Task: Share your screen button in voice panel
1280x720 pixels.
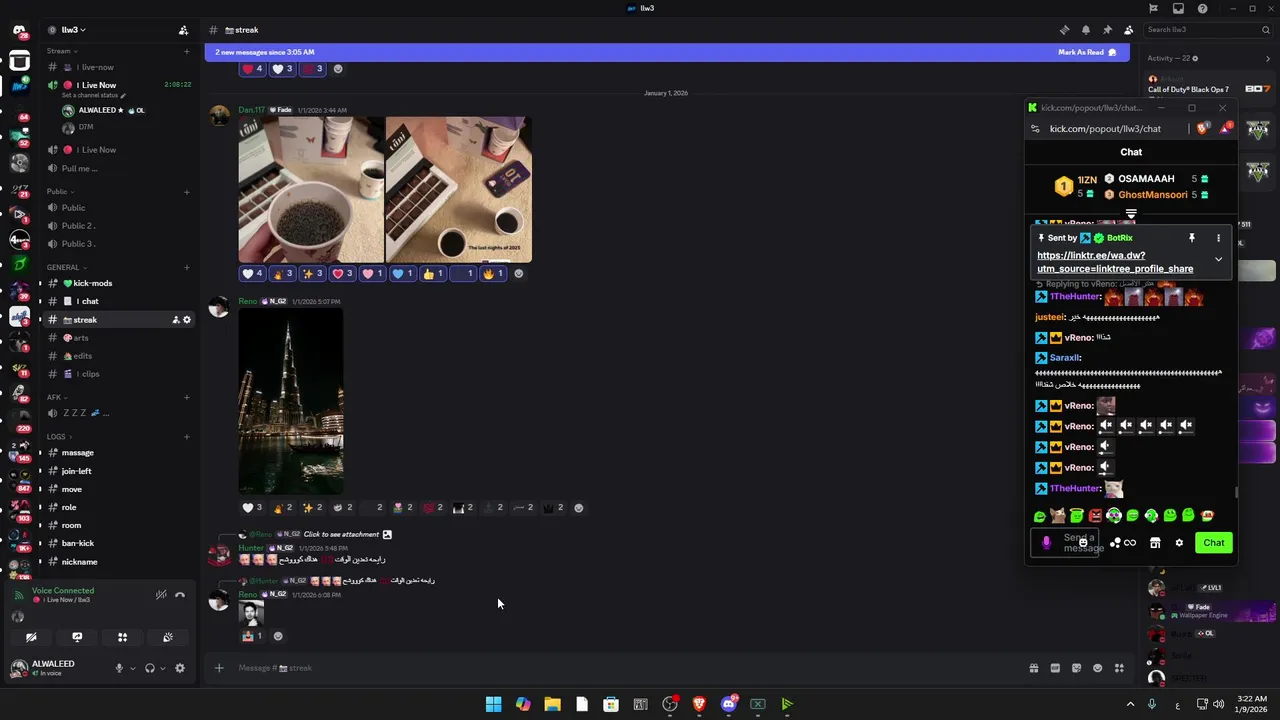Action: click(x=77, y=637)
